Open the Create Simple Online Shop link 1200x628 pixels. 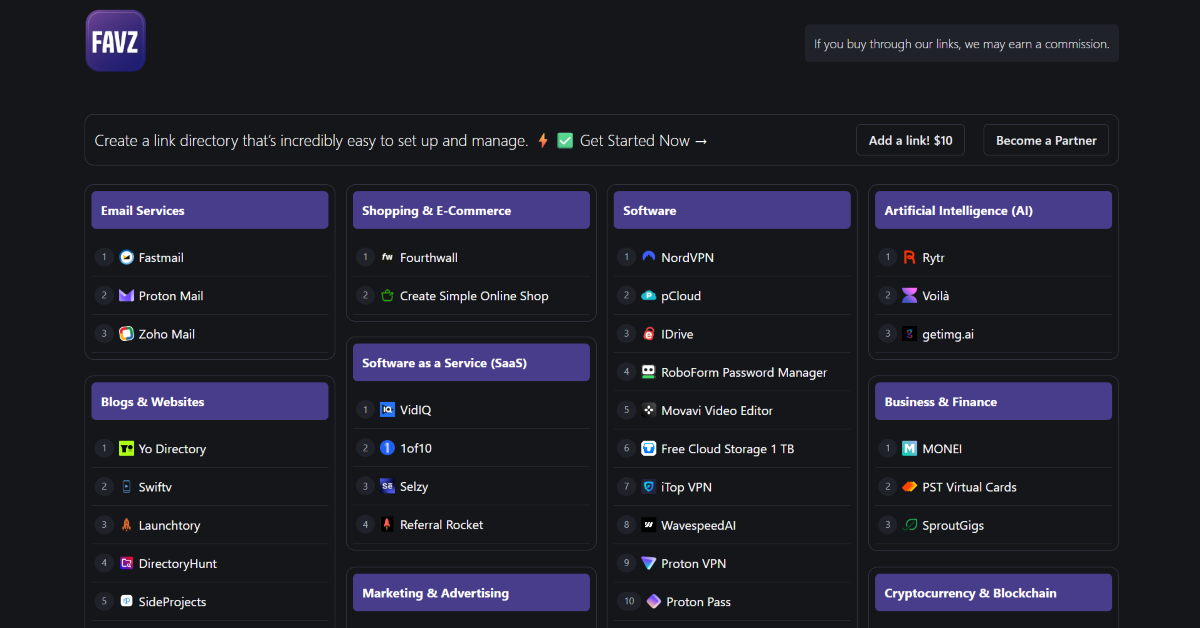(x=474, y=296)
